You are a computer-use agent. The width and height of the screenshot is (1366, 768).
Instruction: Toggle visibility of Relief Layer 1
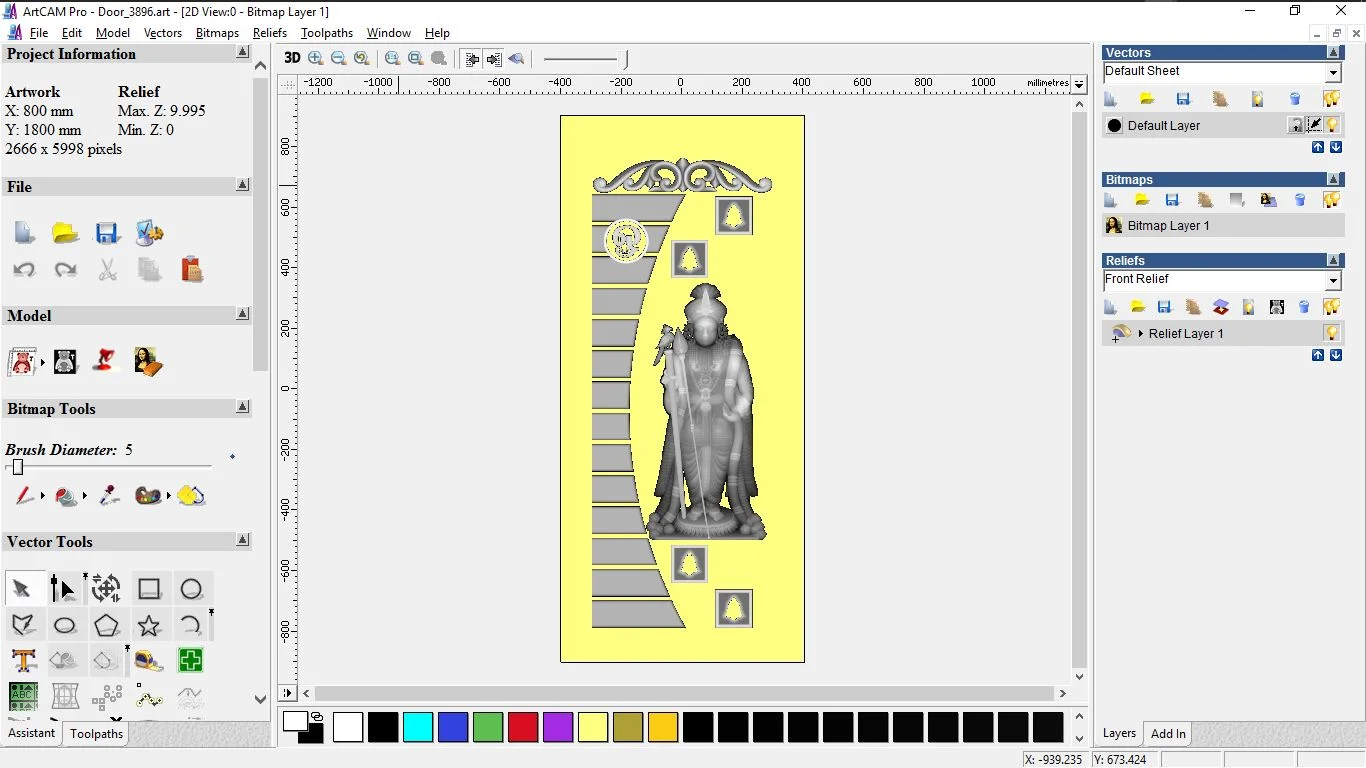click(1331, 333)
